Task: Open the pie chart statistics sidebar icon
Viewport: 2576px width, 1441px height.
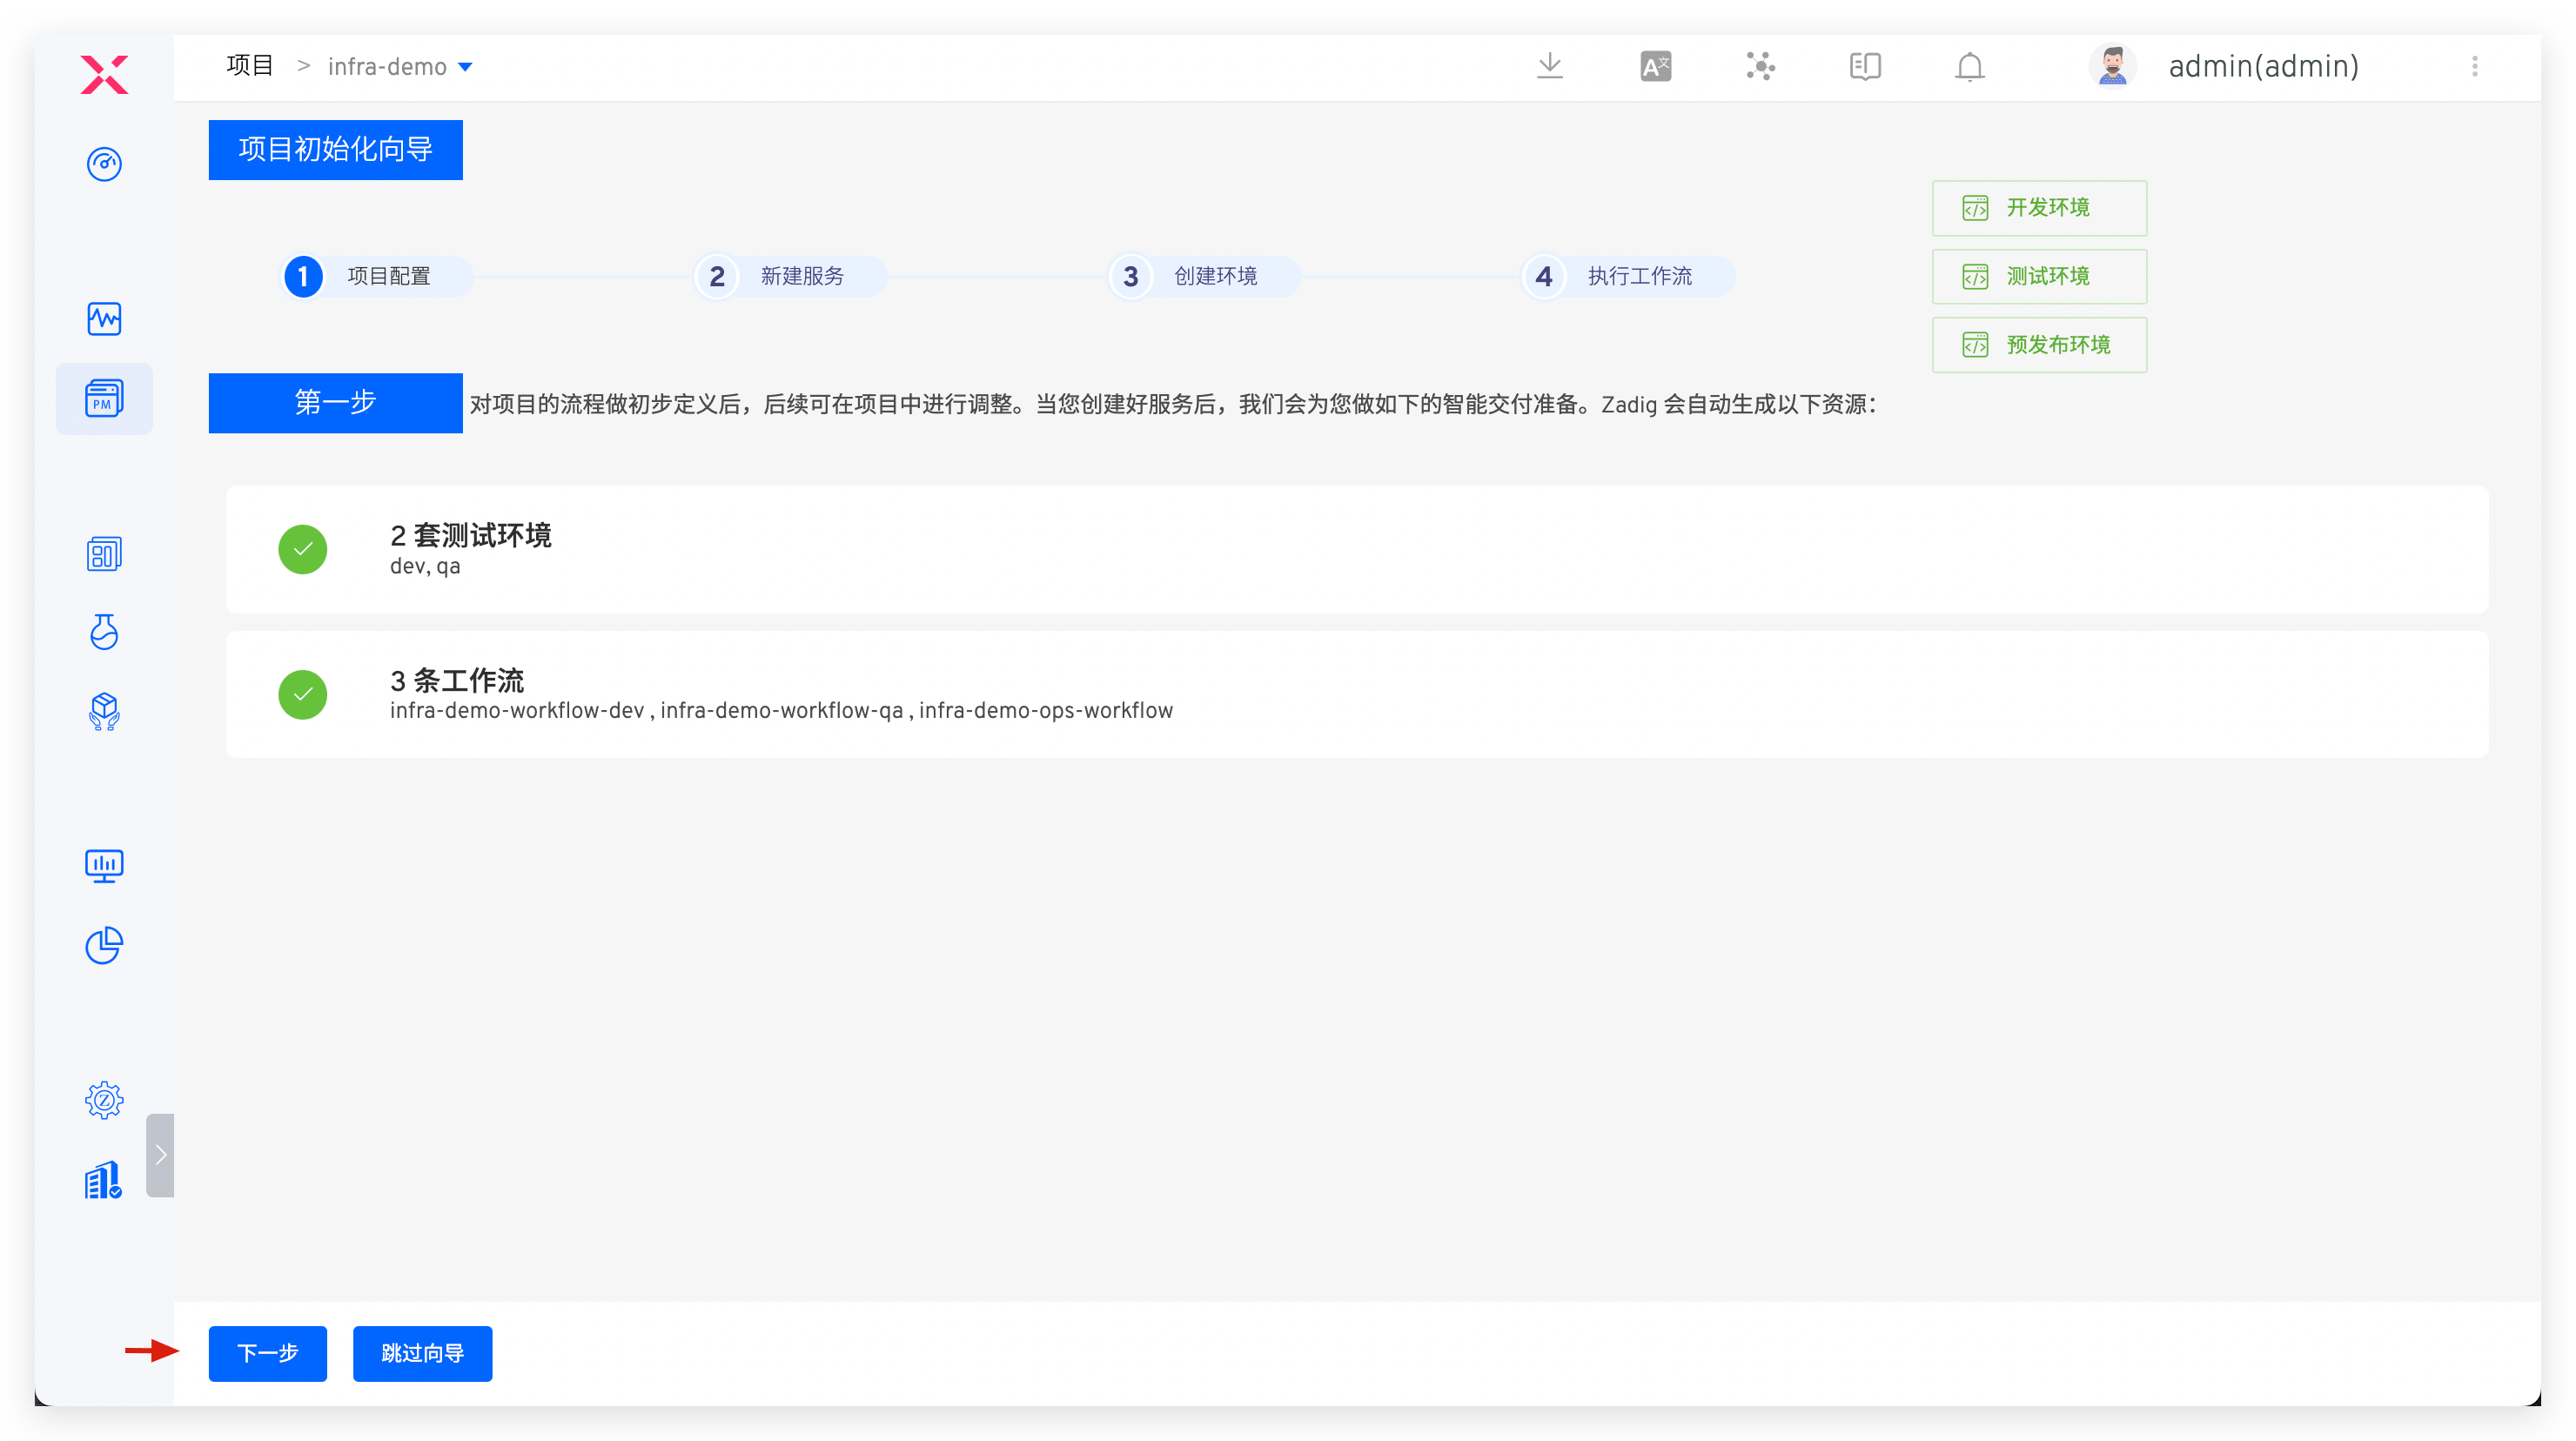Action: tap(104, 945)
